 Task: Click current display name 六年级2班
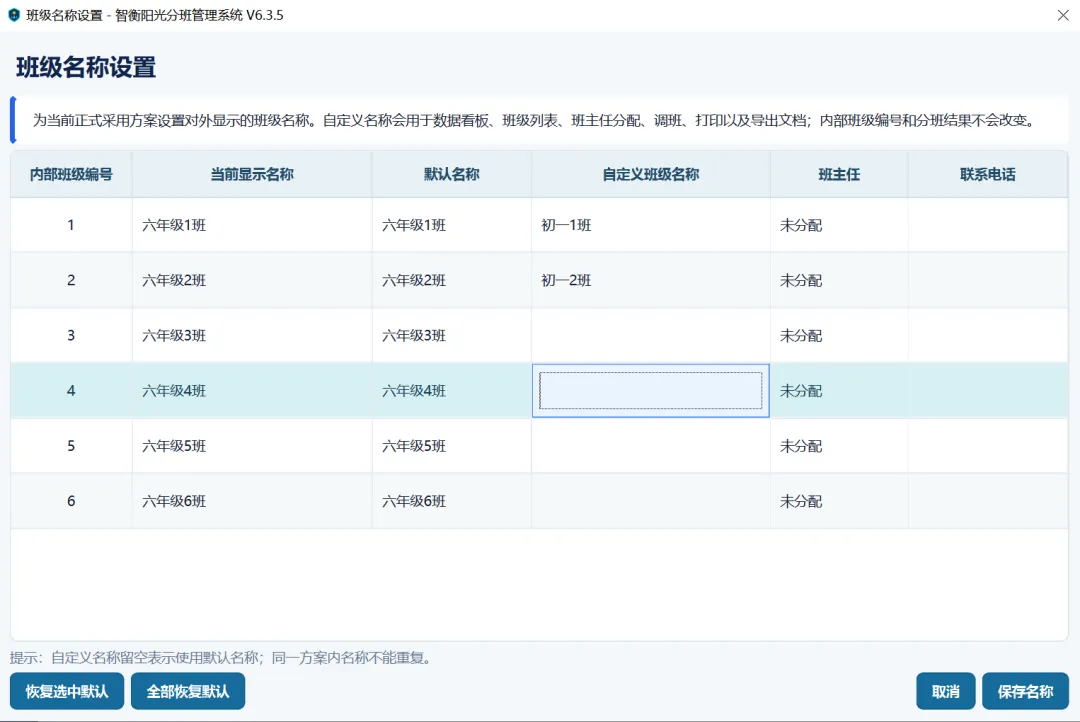252,280
